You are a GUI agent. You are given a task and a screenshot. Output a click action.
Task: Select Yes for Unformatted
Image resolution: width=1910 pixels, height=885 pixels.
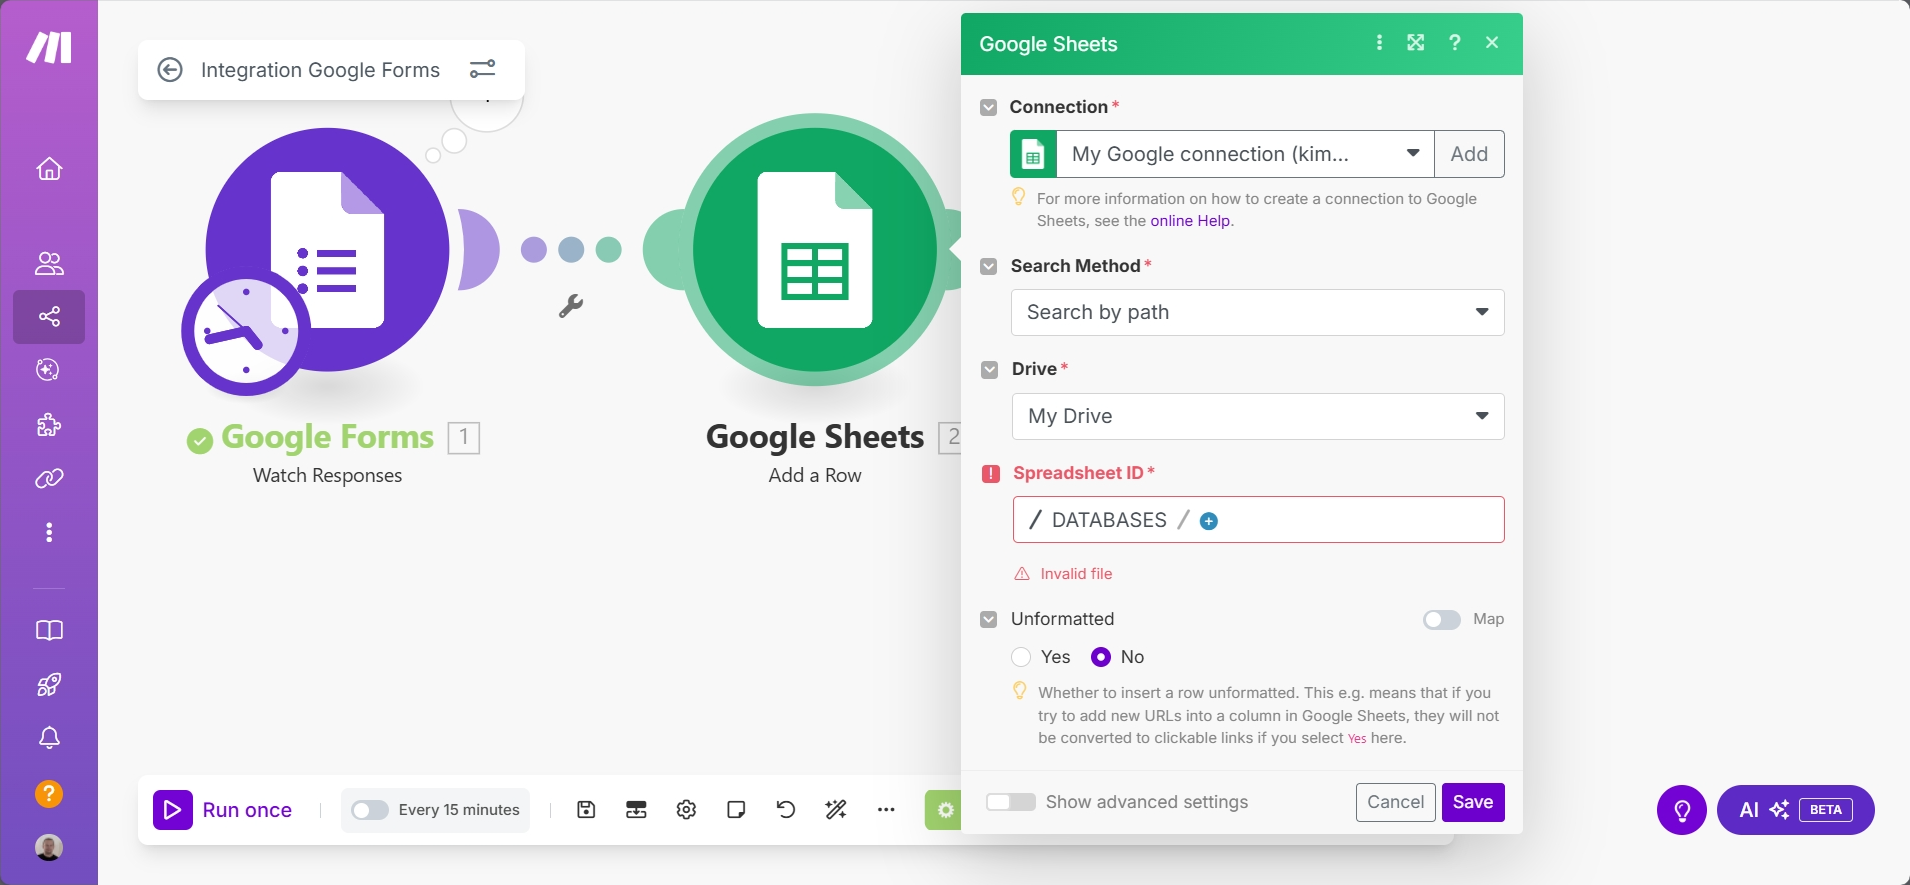[1021, 657]
